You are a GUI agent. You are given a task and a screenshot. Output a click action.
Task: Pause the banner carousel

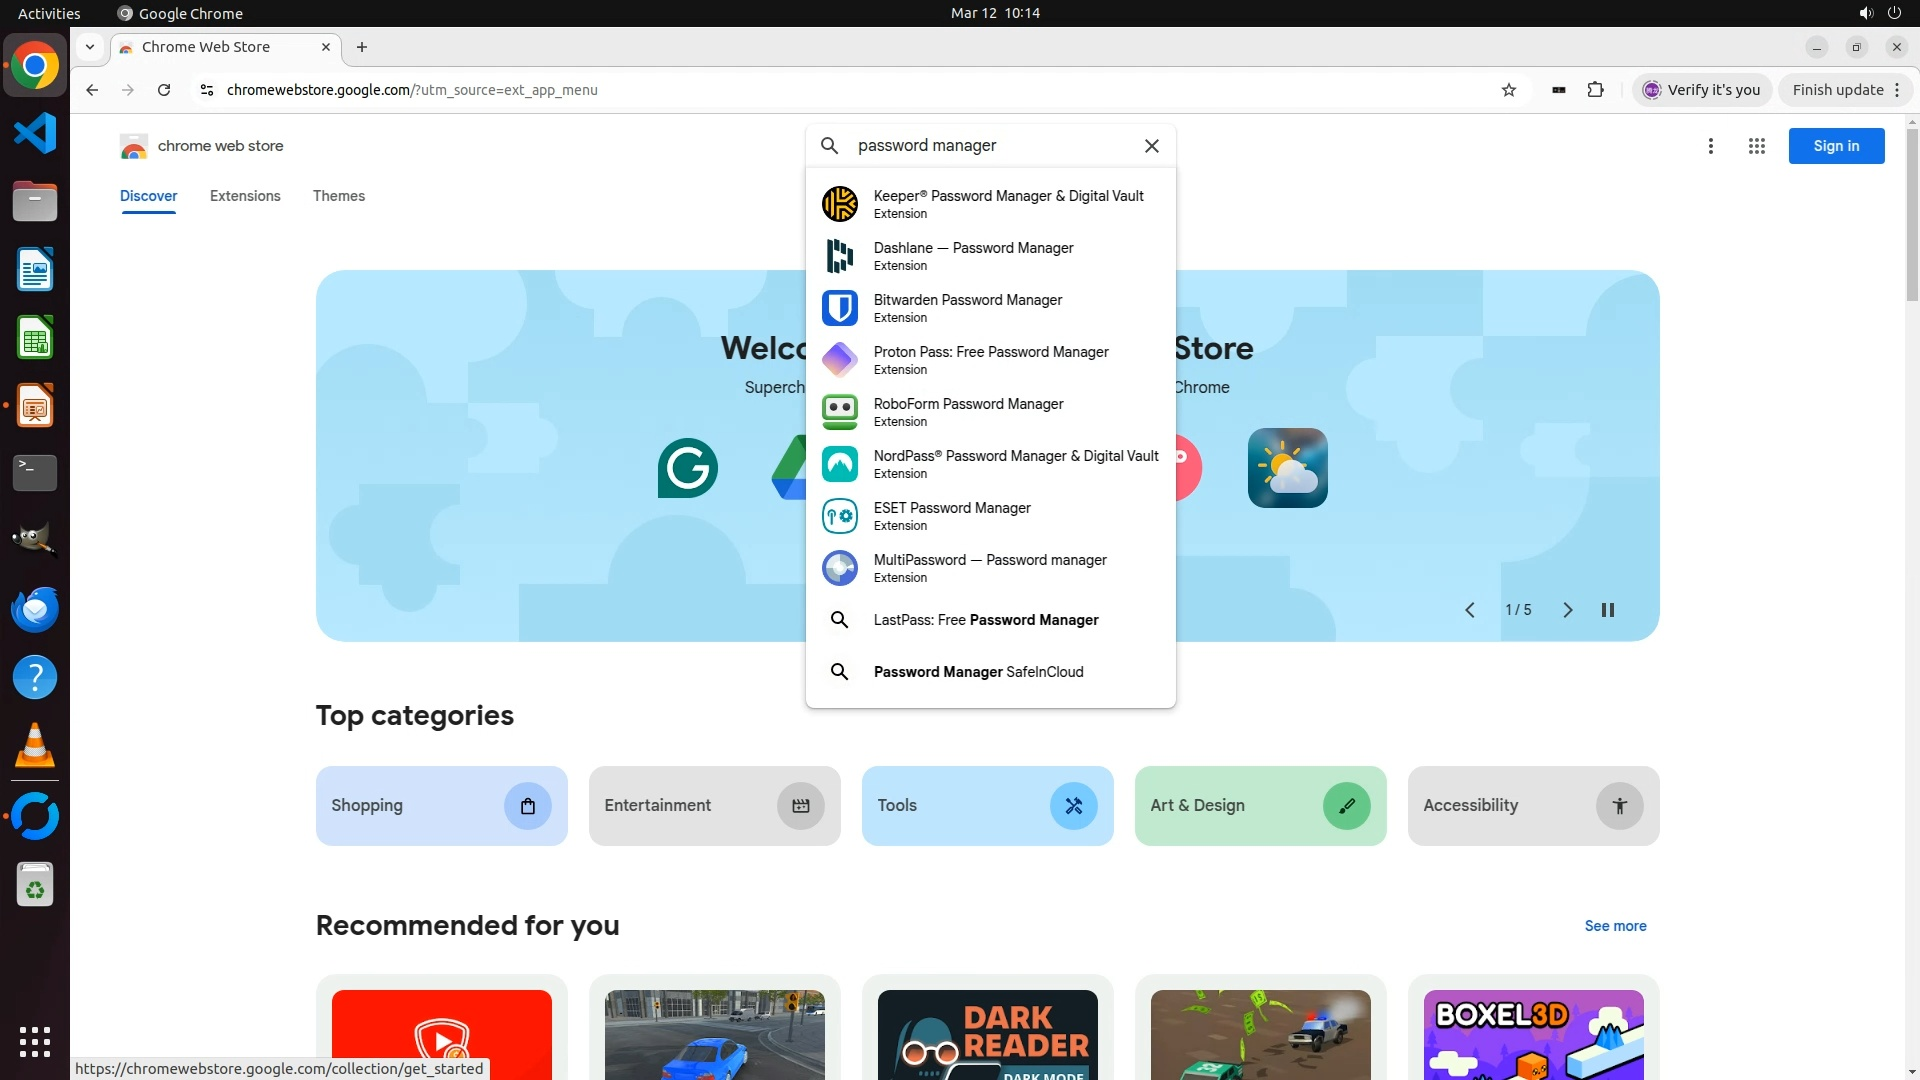pos(1608,610)
